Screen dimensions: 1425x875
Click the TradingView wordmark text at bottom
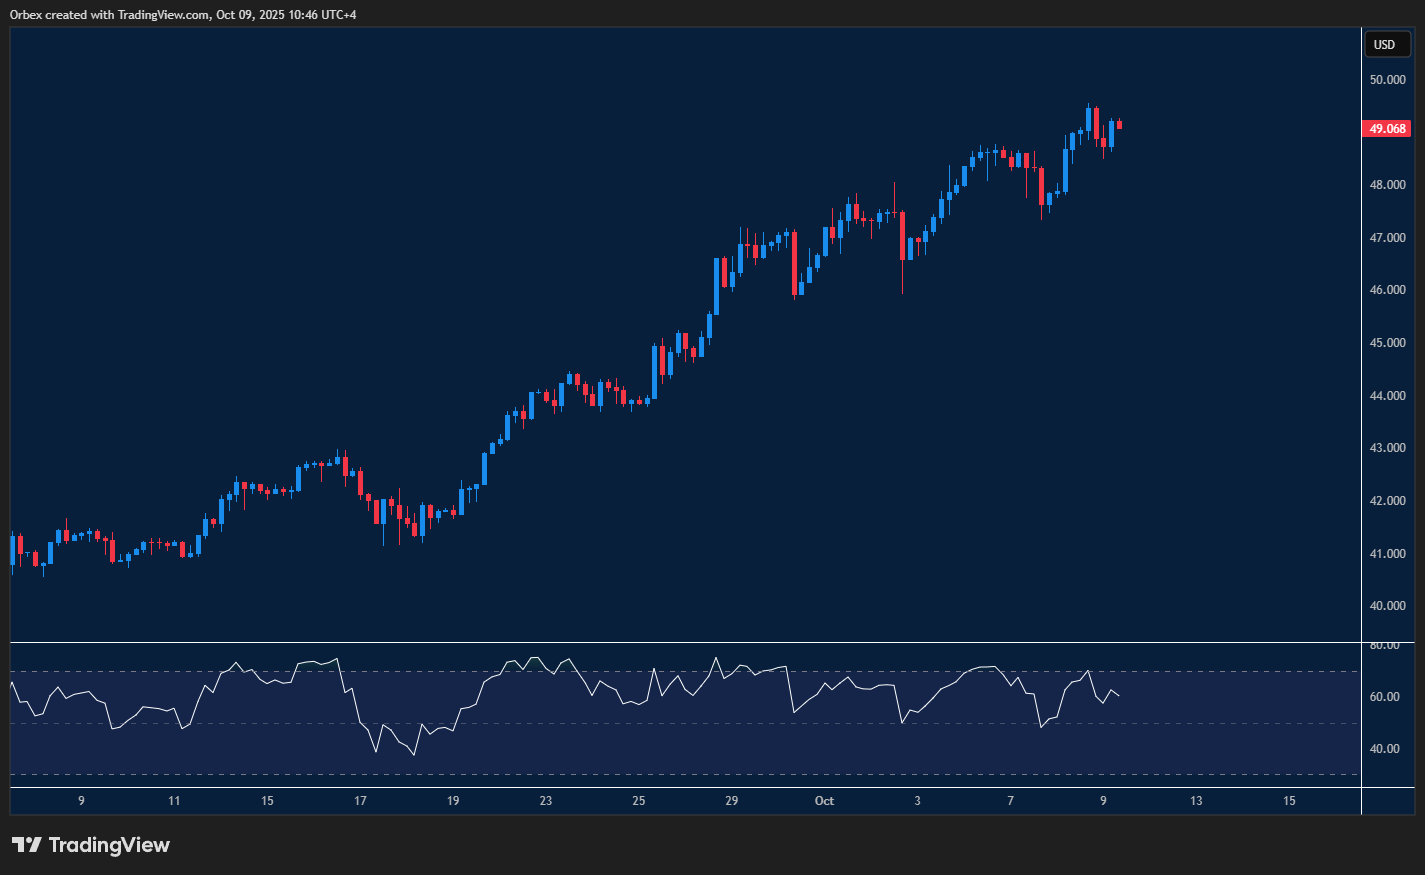(x=109, y=845)
